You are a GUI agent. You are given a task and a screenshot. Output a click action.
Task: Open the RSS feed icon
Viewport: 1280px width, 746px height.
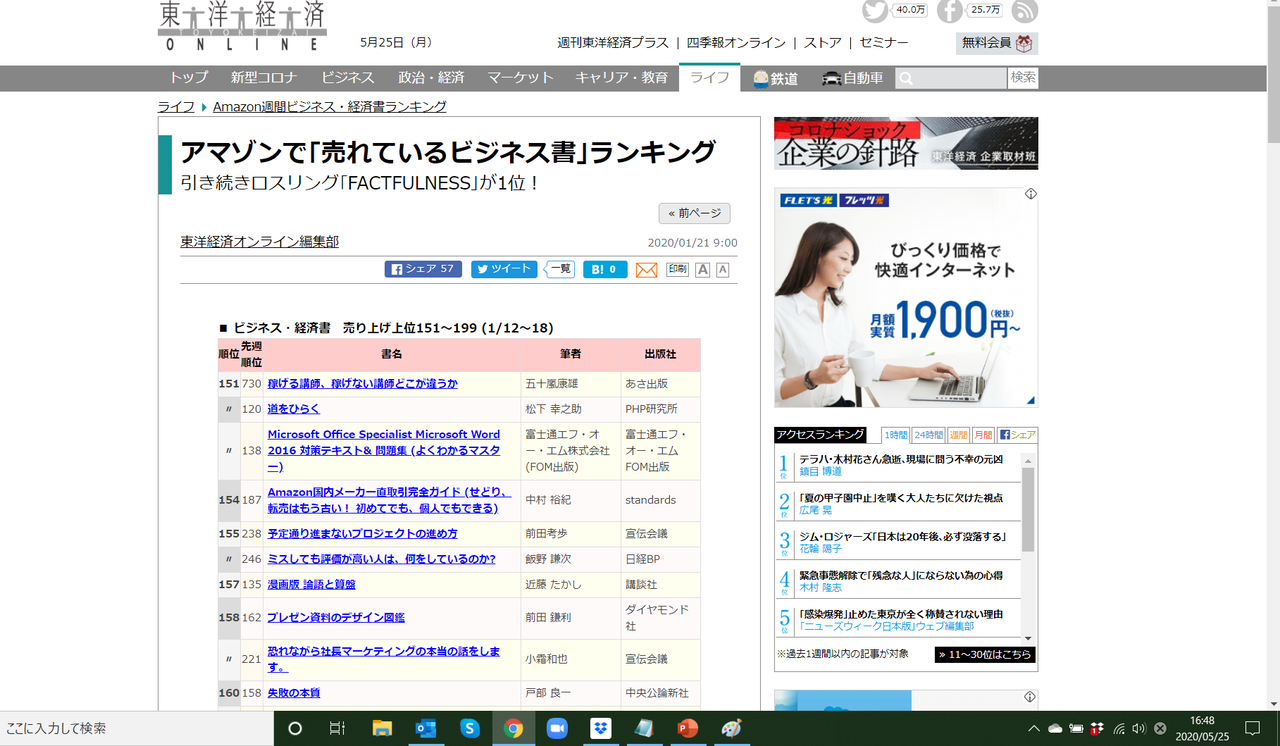(1025, 10)
